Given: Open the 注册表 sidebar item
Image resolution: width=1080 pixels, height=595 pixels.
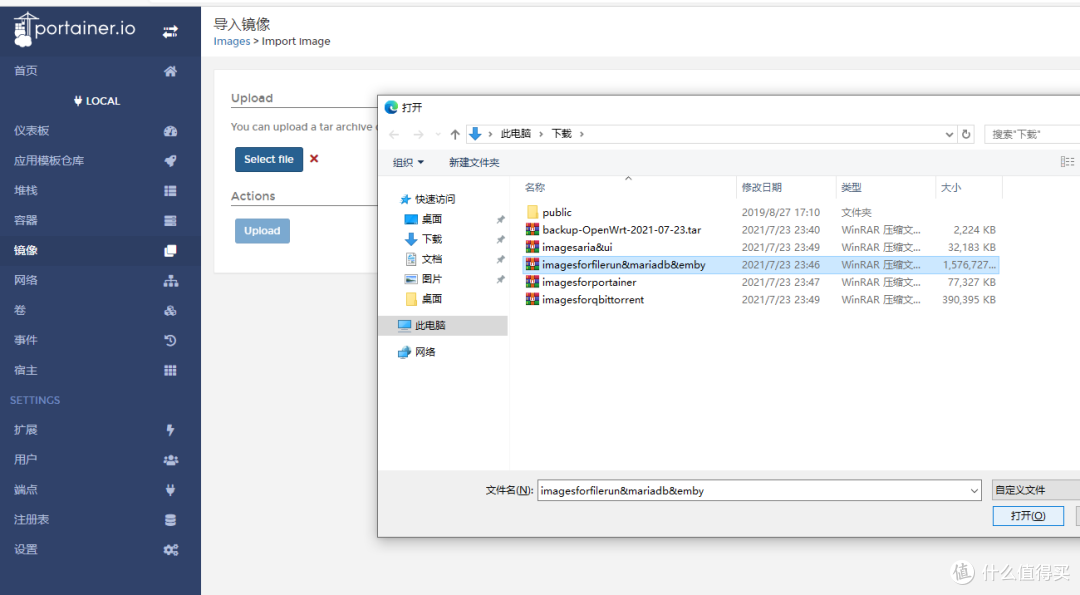Looking at the screenshot, I should coord(32,520).
